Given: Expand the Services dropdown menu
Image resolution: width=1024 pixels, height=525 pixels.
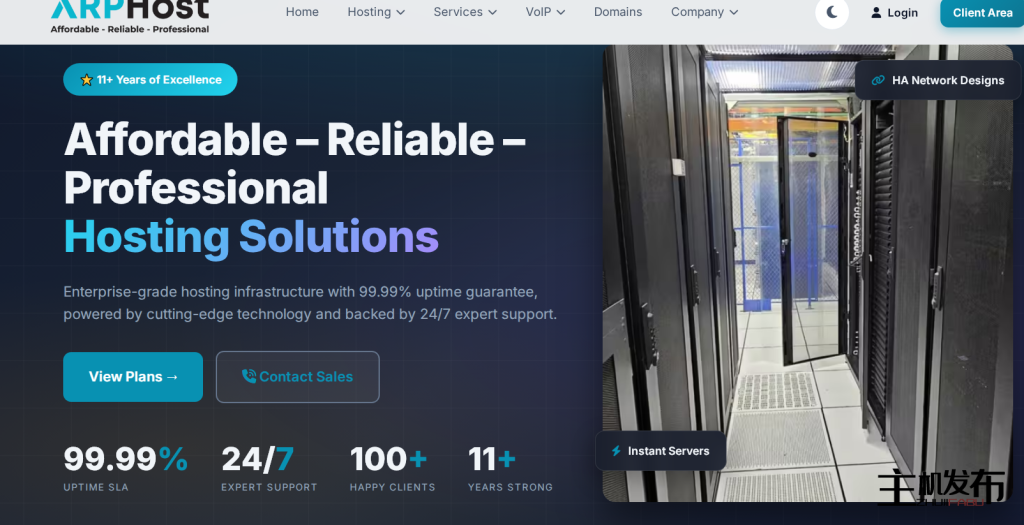Looking at the screenshot, I should click(x=465, y=12).
